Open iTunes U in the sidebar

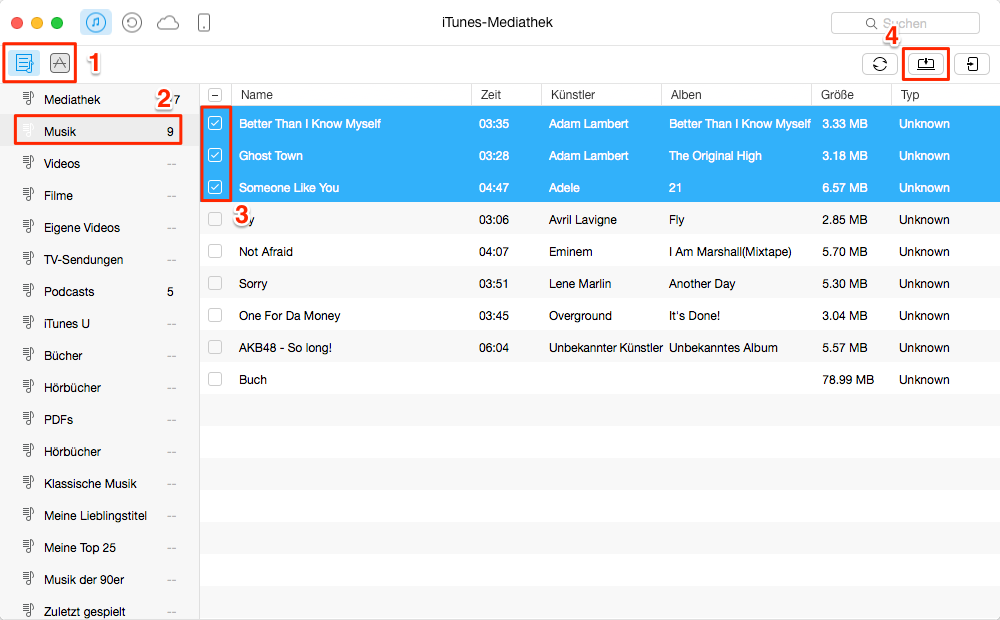click(99, 323)
